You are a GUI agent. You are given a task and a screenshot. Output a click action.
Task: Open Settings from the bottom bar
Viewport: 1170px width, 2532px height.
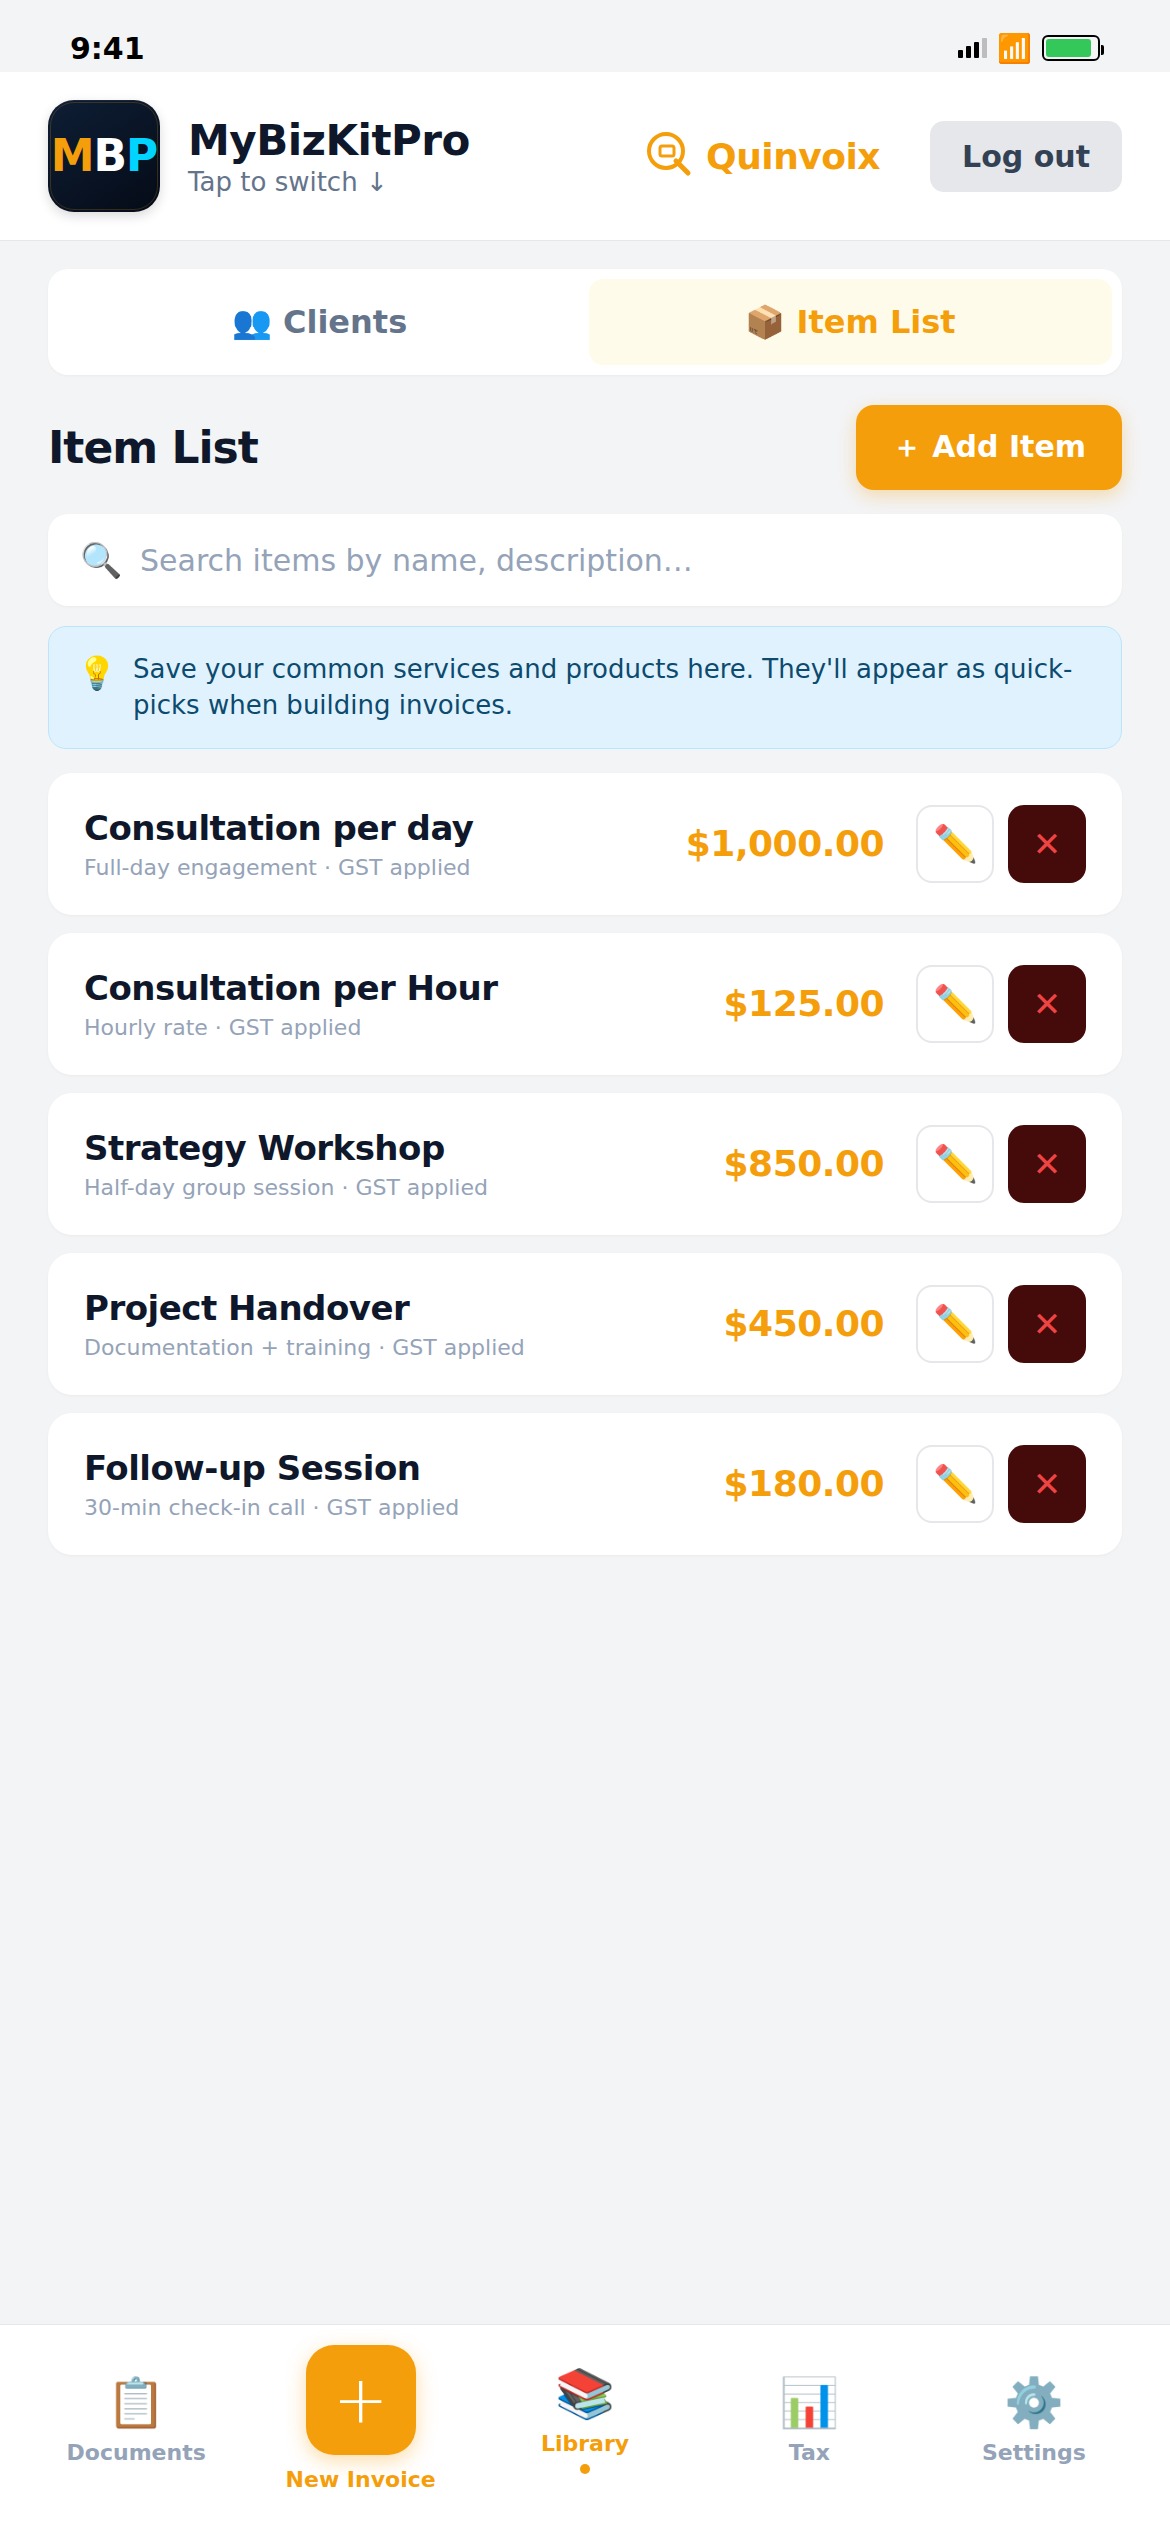tap(1033, 2418)
